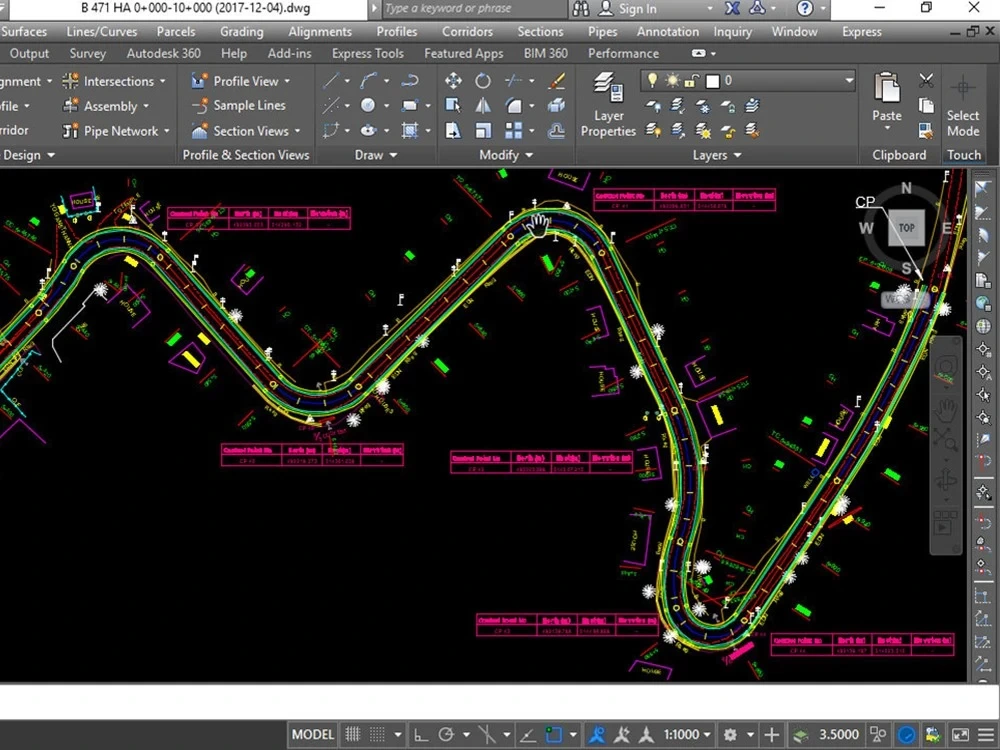
Task: Toggle hardware acceleration status icon
Action: pos(907,735)
